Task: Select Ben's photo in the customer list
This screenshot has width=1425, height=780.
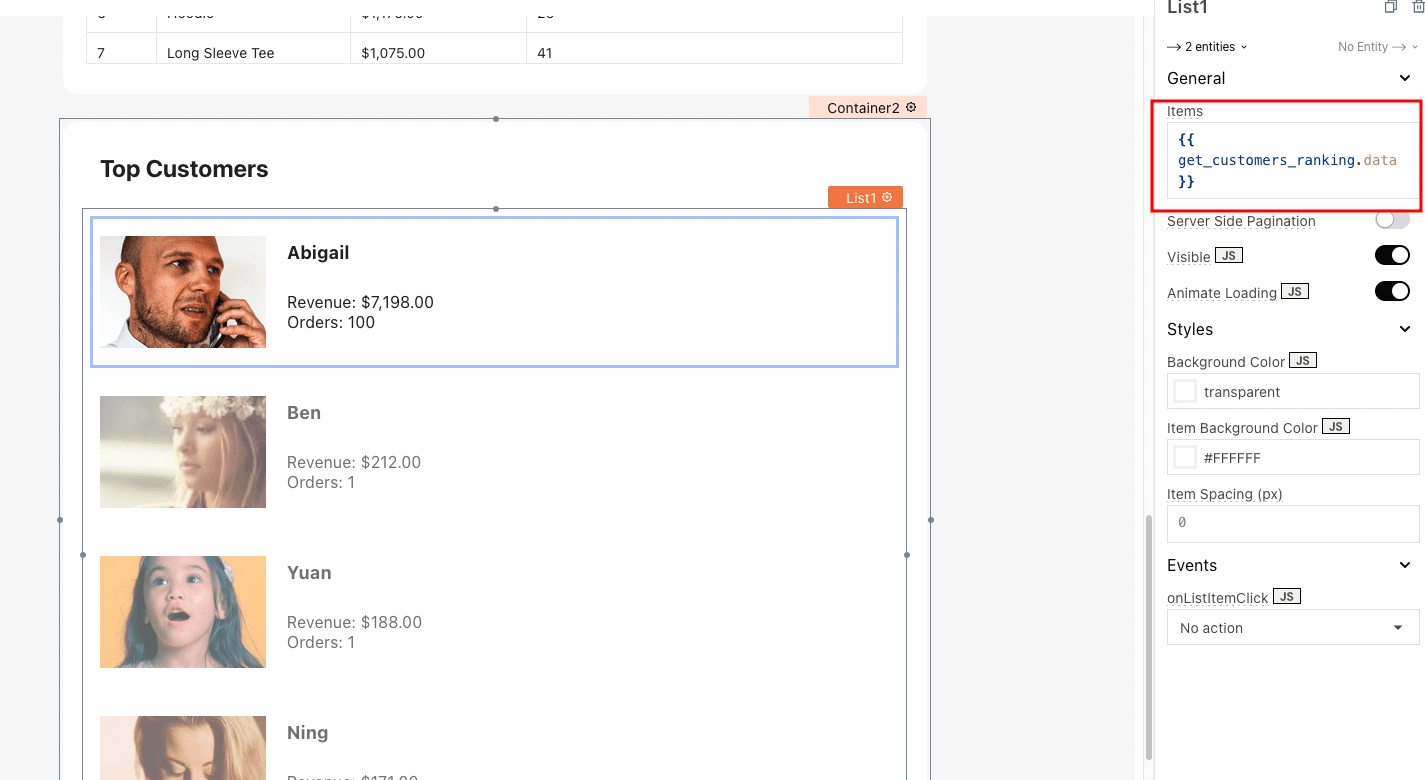Action: (183, 452)
